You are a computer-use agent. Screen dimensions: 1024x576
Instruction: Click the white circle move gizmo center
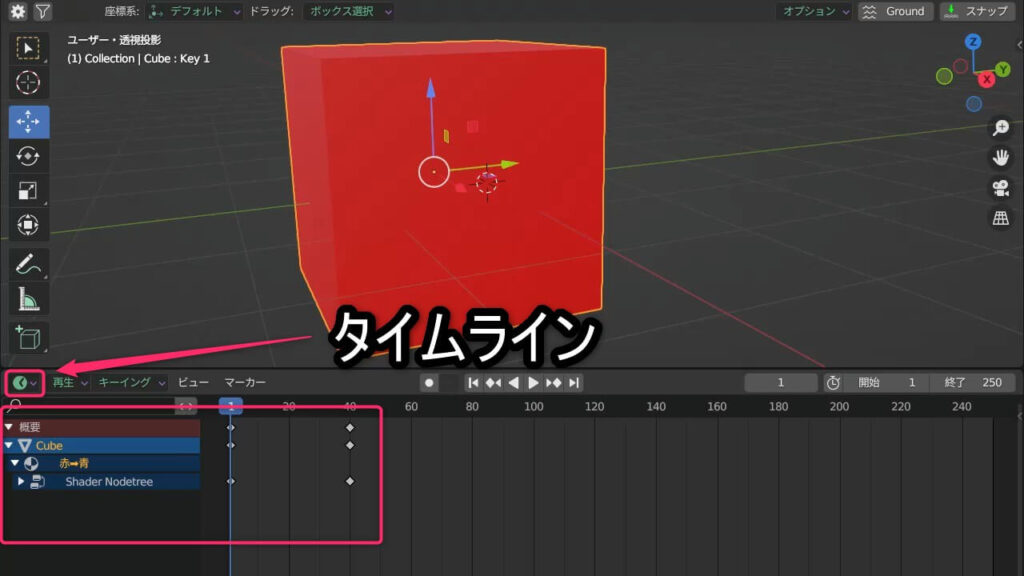434,172
